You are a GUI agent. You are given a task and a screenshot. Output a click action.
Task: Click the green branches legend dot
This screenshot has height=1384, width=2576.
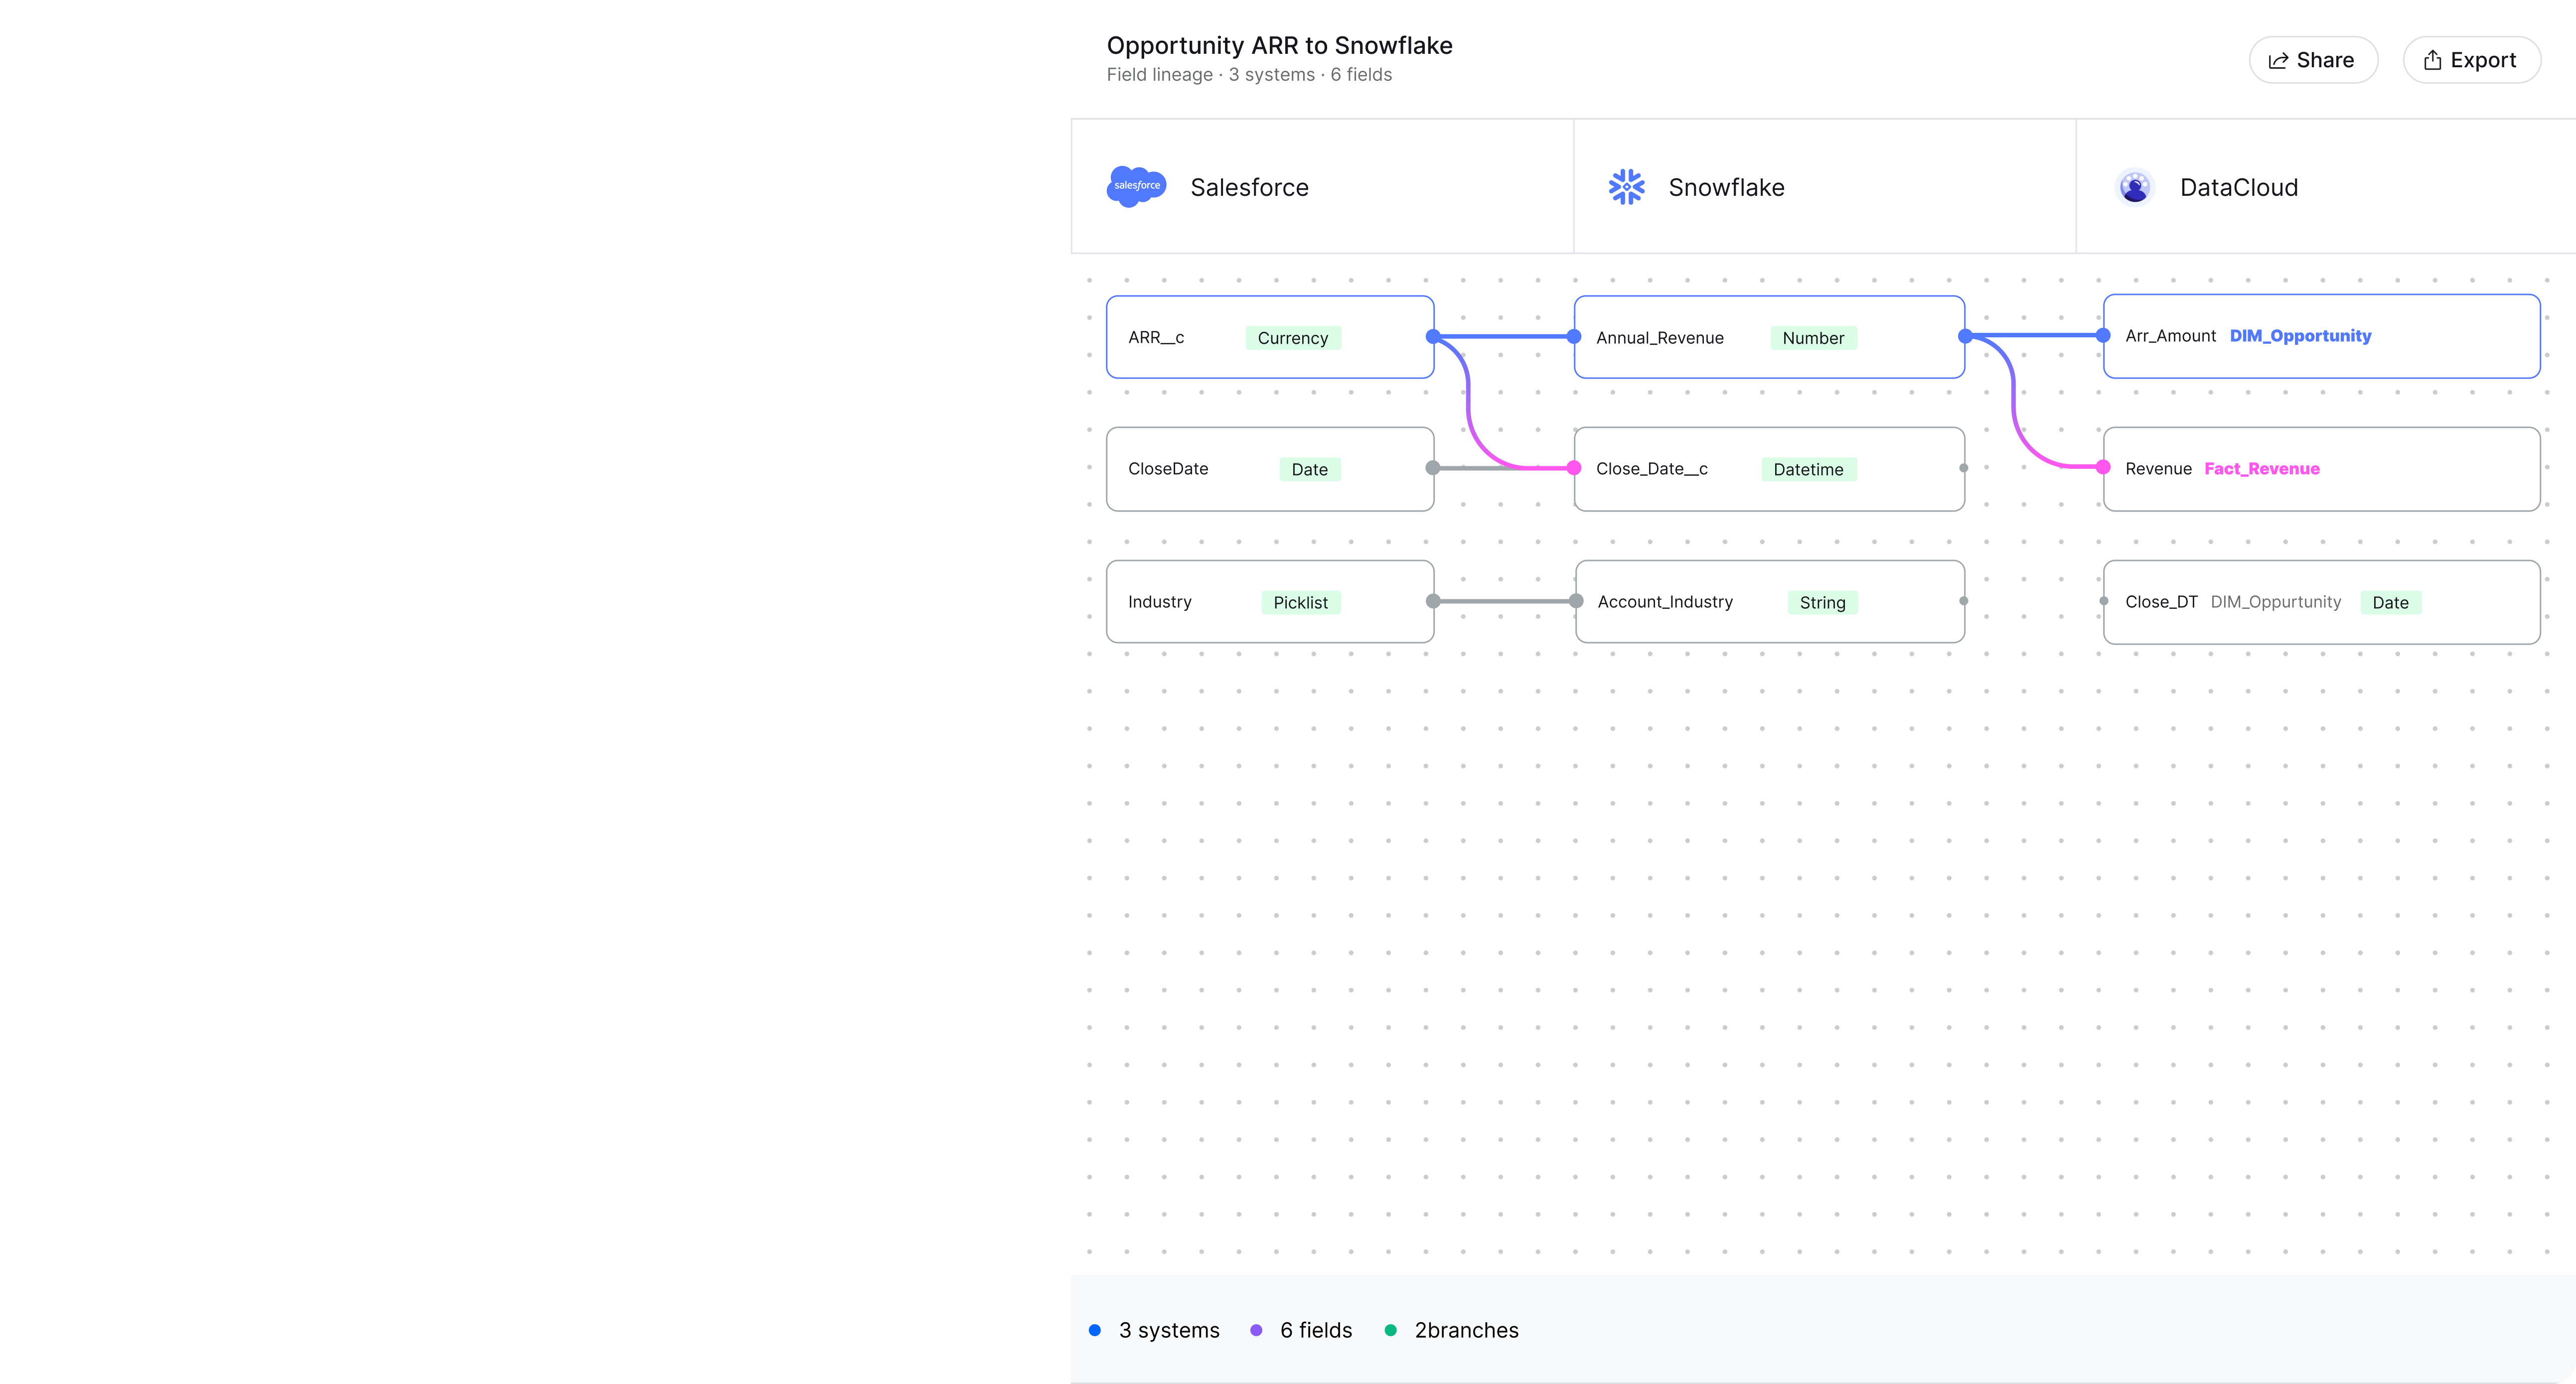[1390, 1330]
